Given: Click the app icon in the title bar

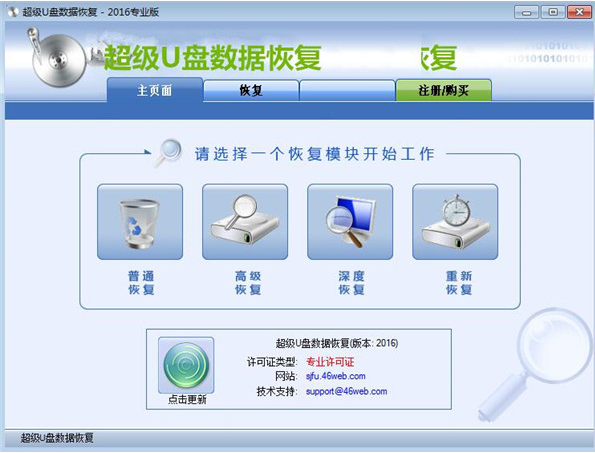Looking at the screenshot, I should click(x=13, y=12).
